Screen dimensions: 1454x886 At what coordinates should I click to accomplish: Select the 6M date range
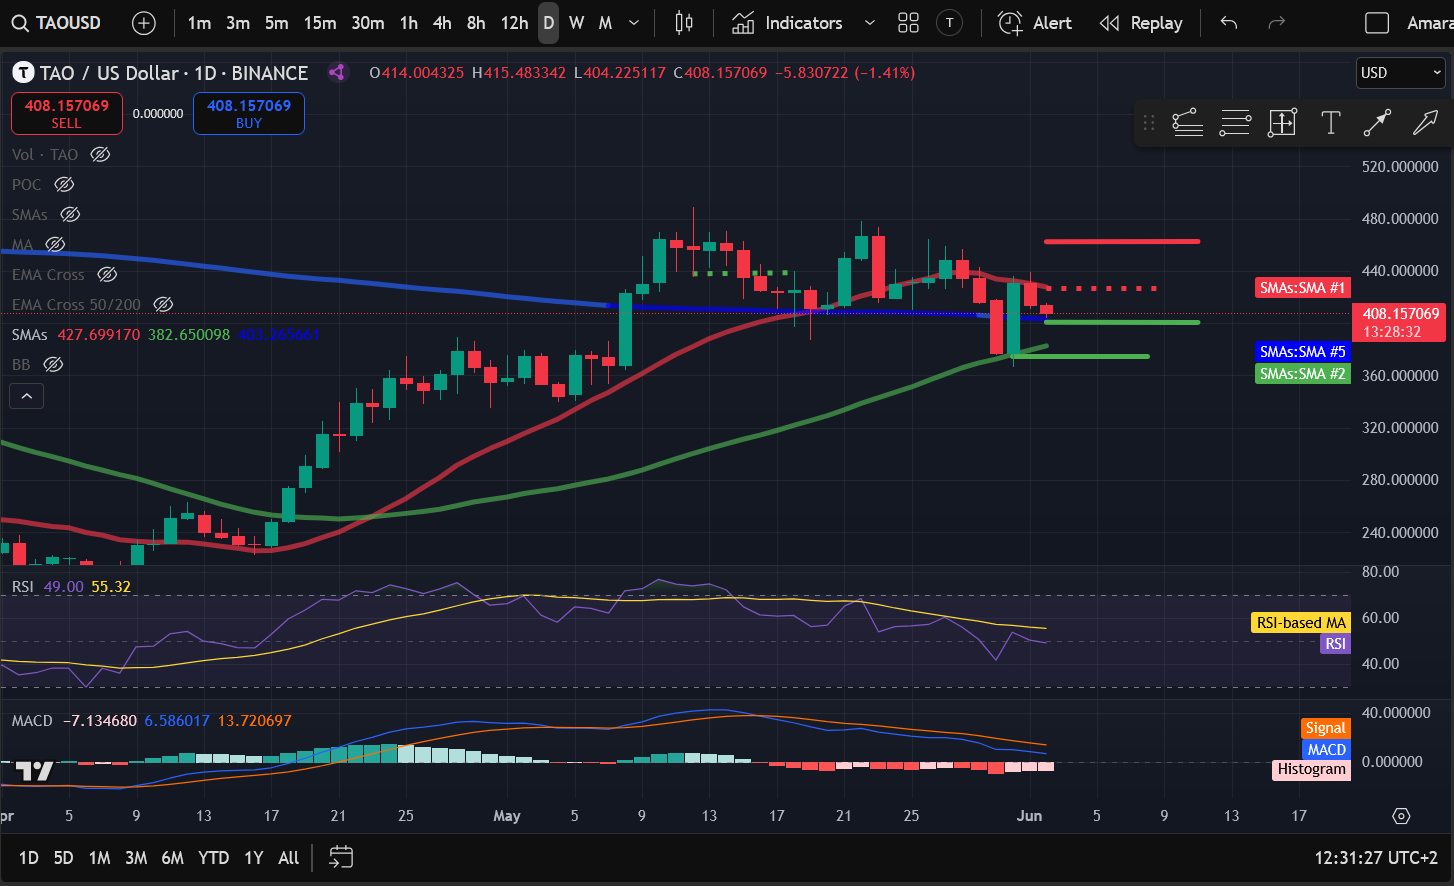pos(172,858)
